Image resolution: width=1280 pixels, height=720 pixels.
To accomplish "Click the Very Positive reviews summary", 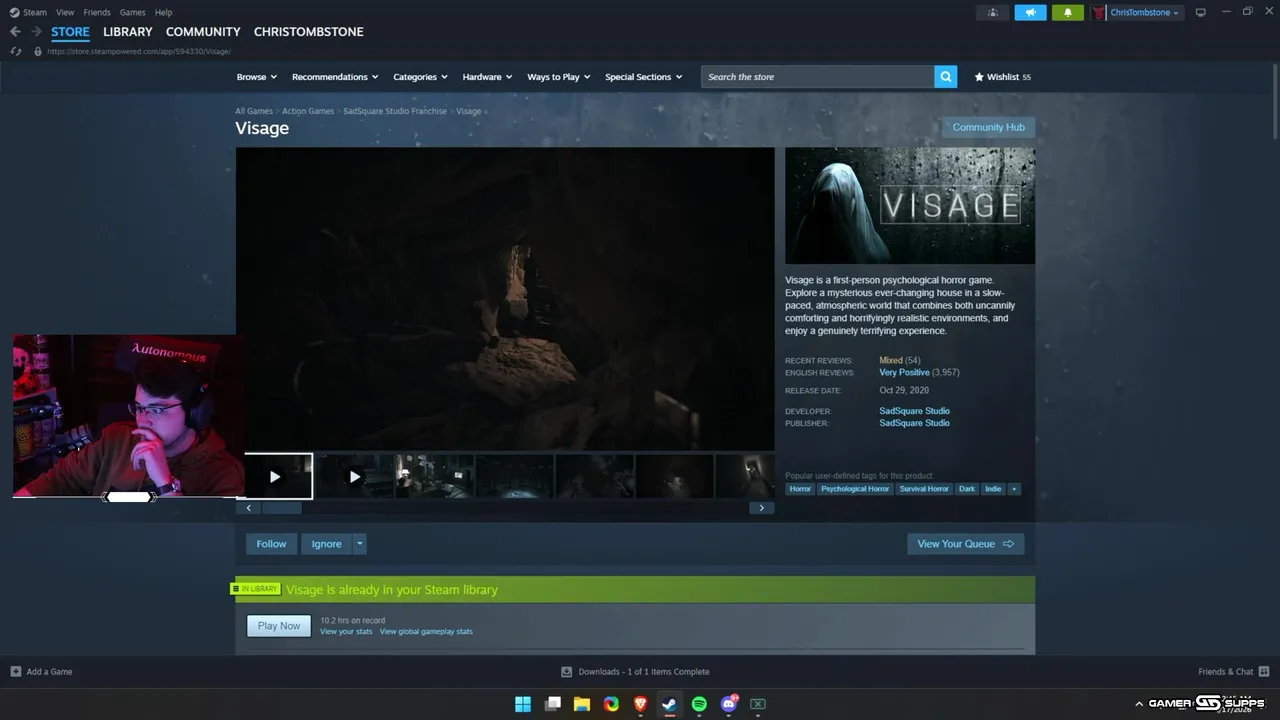I will (x=904, y=372).
